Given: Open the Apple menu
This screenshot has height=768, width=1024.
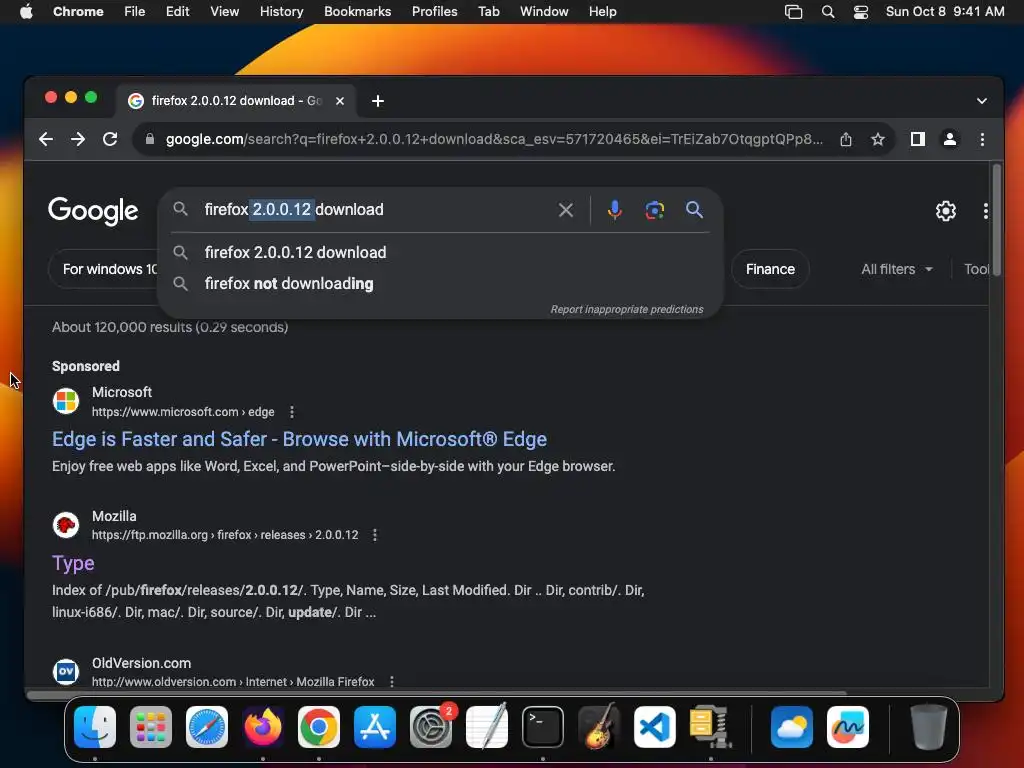Looking at the screenshot, I should [26, 12].
